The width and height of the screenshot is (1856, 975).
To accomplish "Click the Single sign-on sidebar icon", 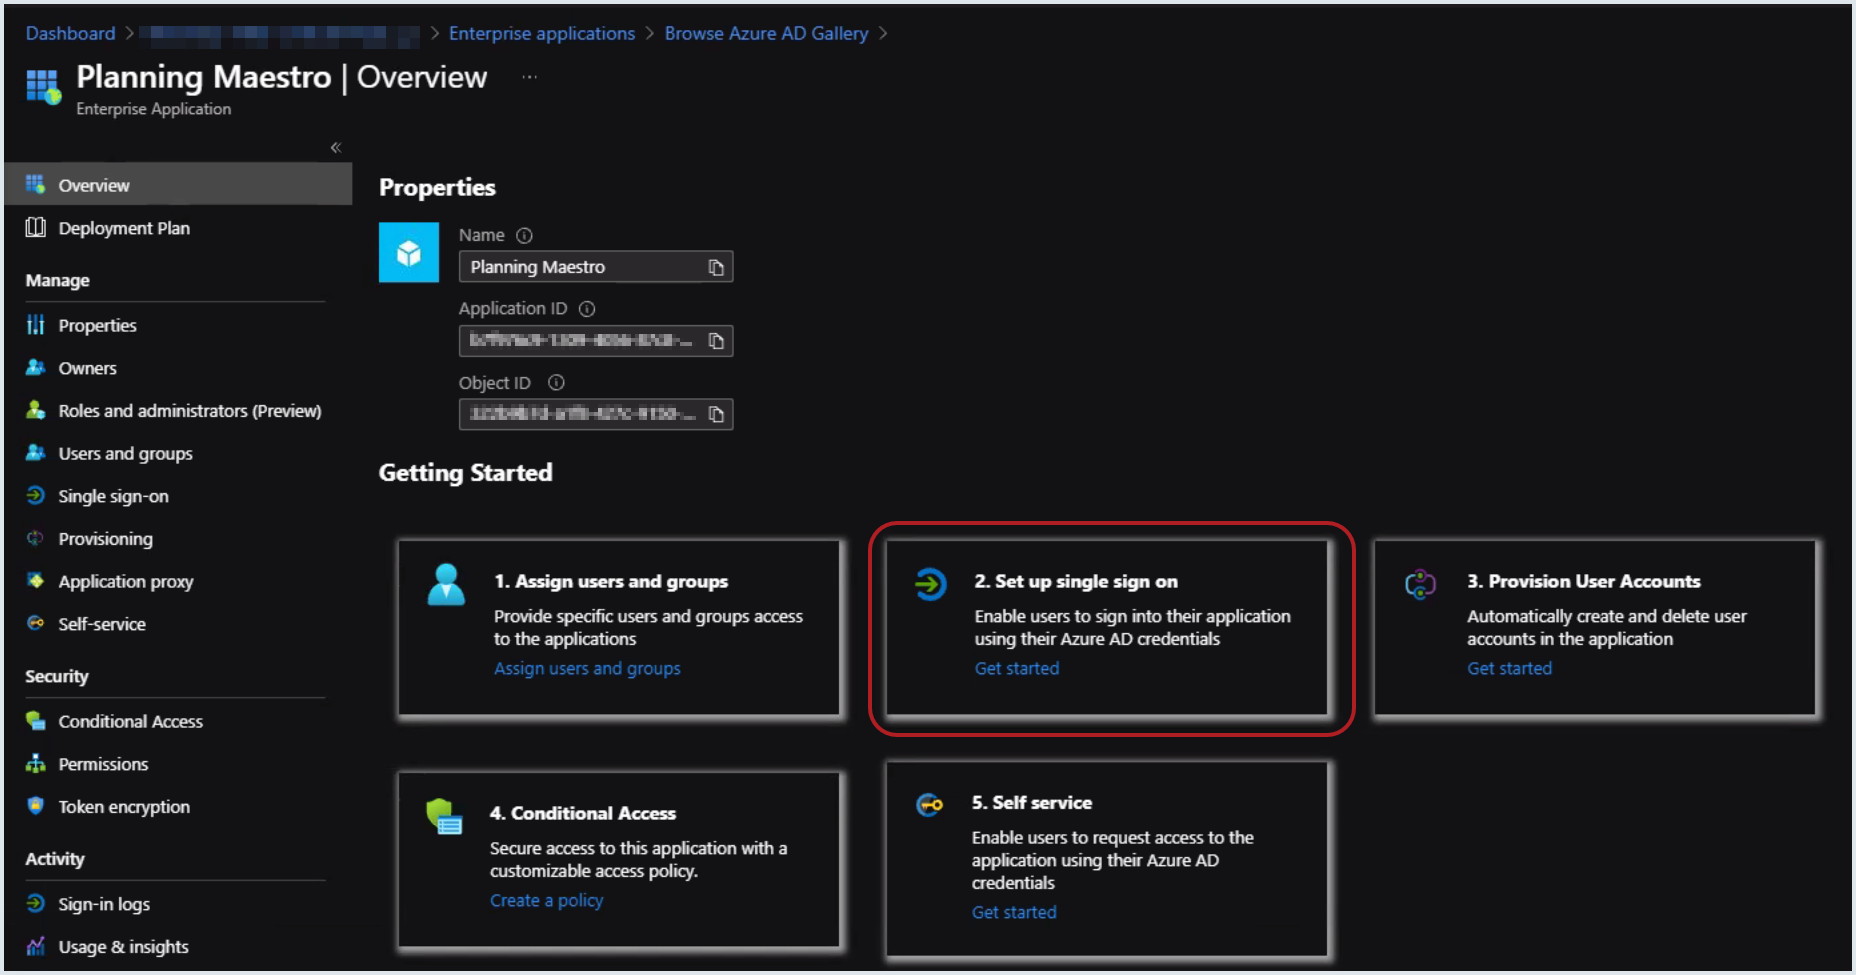I will coord(36,496).
